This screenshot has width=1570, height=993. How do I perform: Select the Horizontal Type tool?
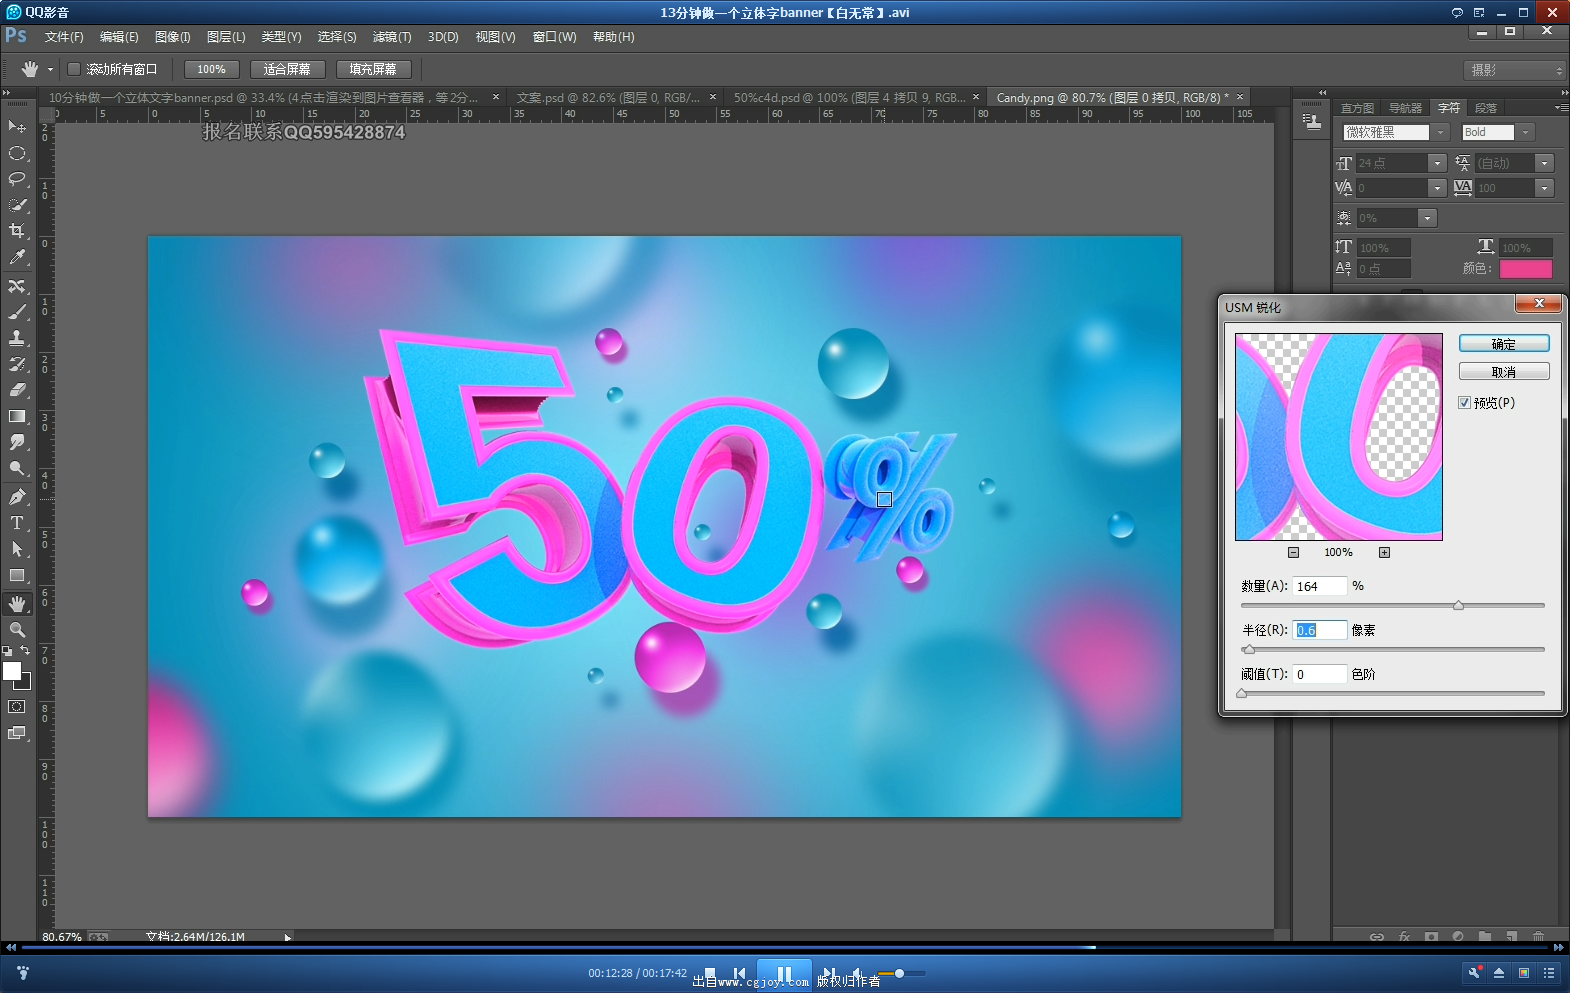[17, 523]
